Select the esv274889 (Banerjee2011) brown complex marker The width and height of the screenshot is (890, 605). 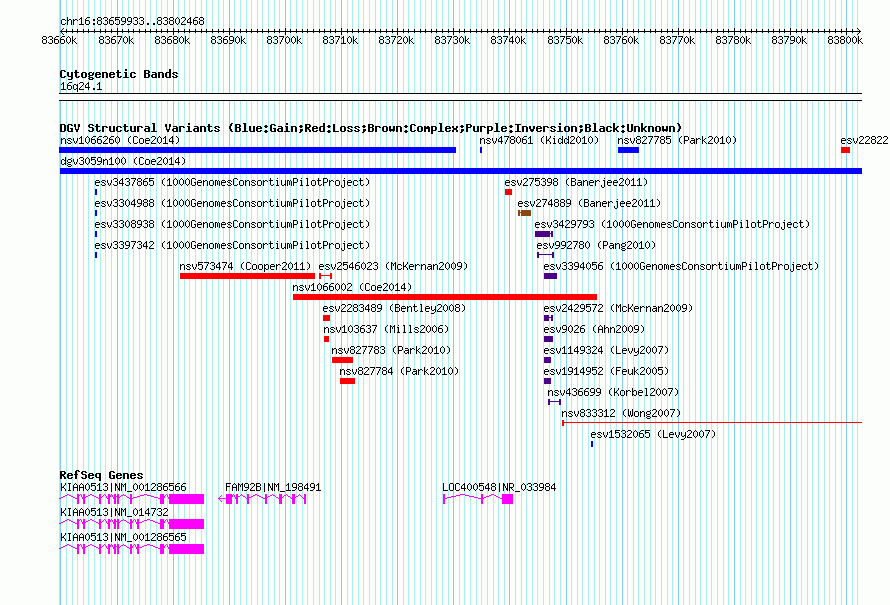pos(524,213)
